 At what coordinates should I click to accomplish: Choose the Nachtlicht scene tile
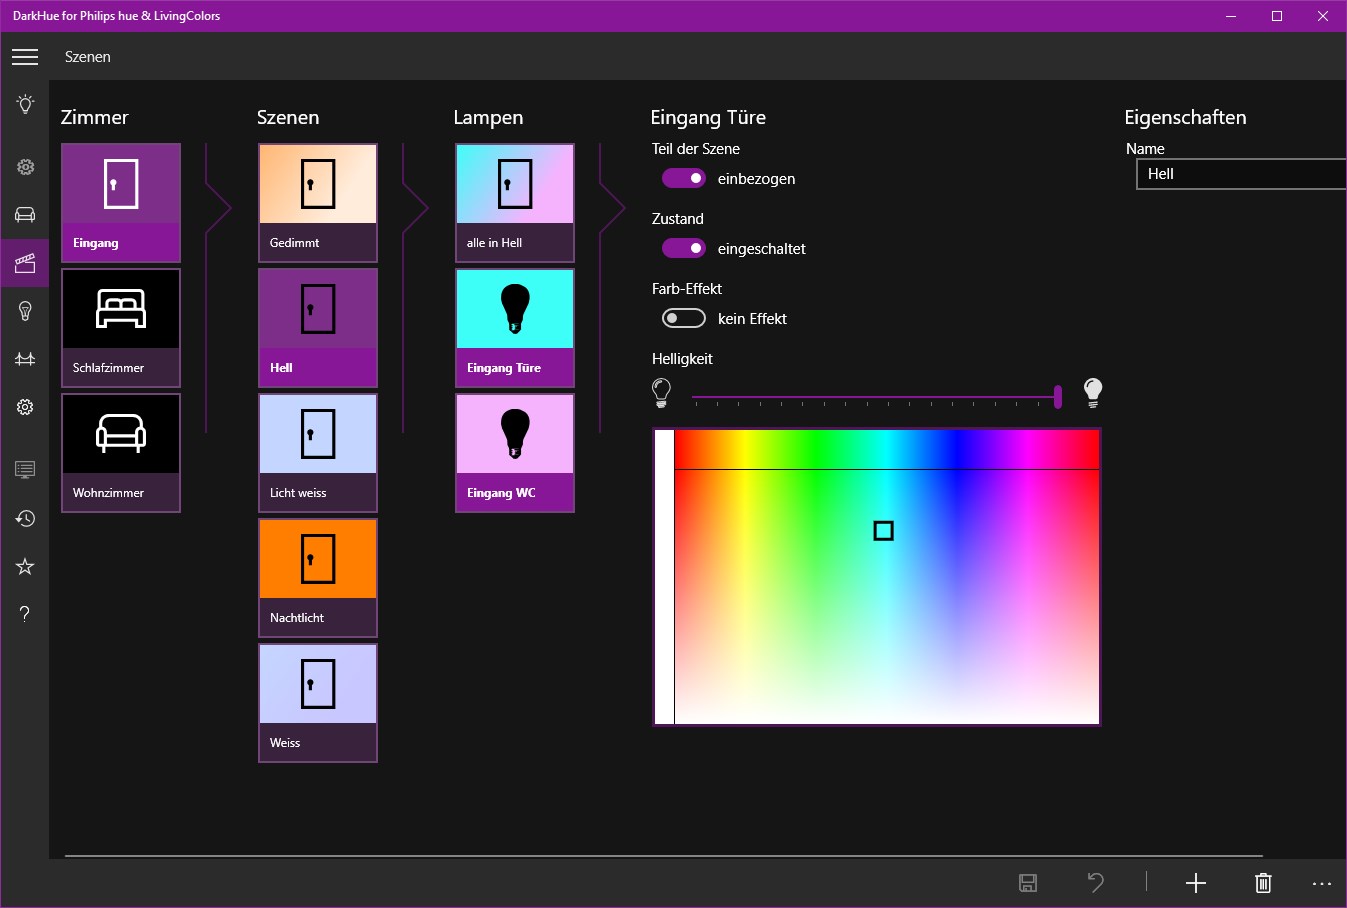coord(318,578)
